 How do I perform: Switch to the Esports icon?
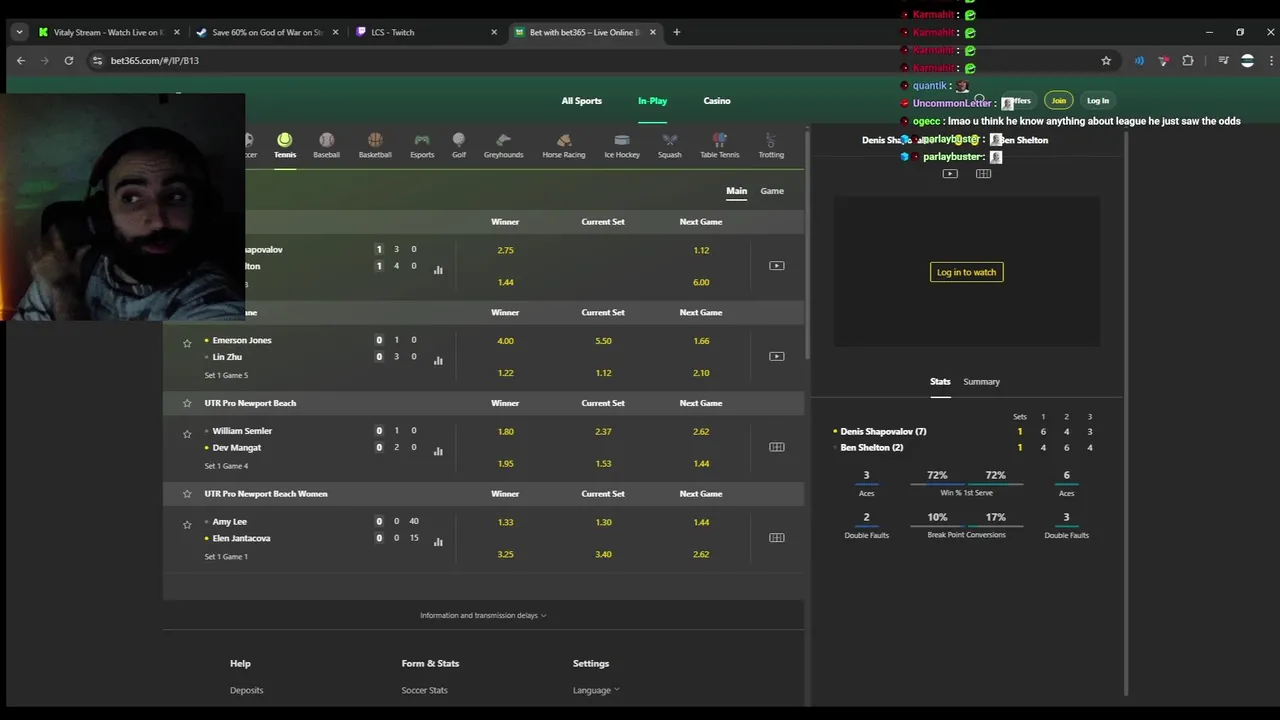[422, 145]
